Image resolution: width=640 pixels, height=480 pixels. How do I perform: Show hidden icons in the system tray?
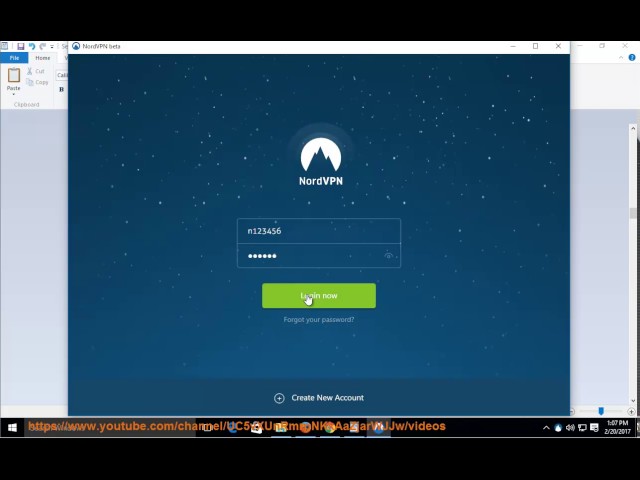(546, 428)
